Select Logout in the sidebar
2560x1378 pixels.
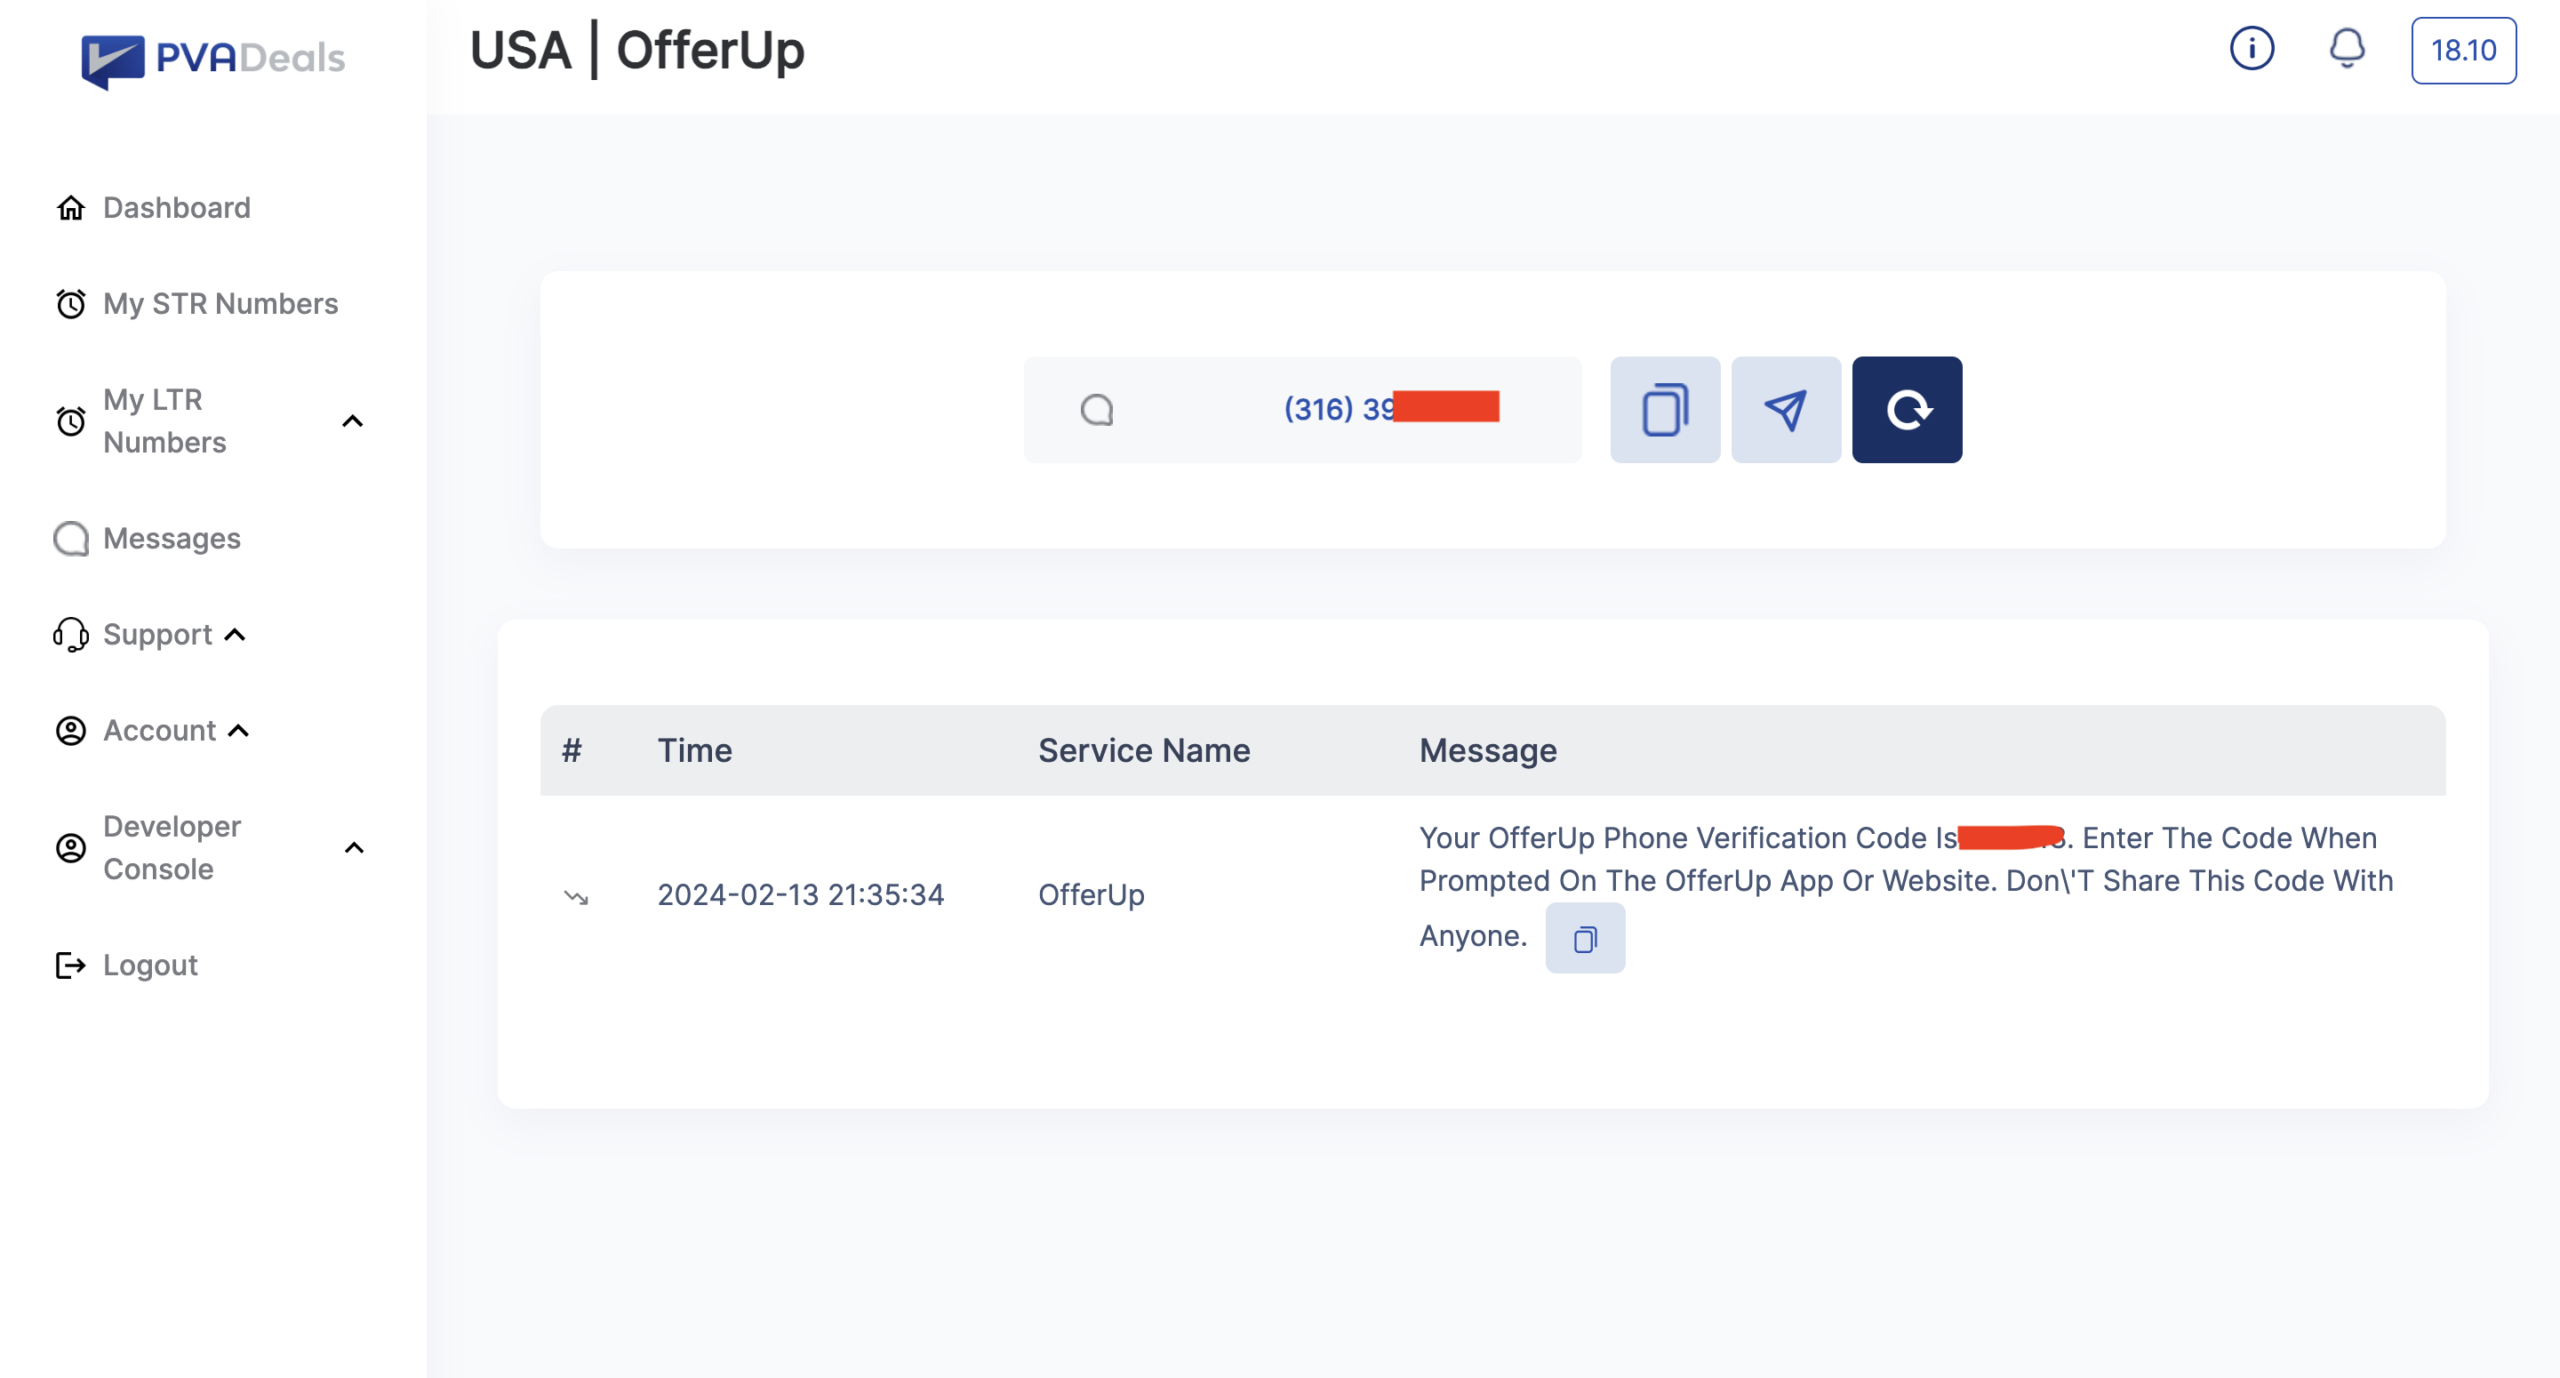coord(151,965)
